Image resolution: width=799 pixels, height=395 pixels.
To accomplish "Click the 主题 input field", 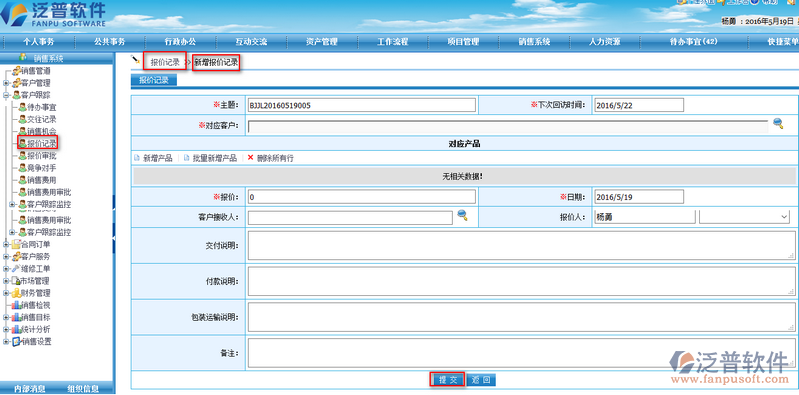I will pyautogui.click(x=361, y=106).
